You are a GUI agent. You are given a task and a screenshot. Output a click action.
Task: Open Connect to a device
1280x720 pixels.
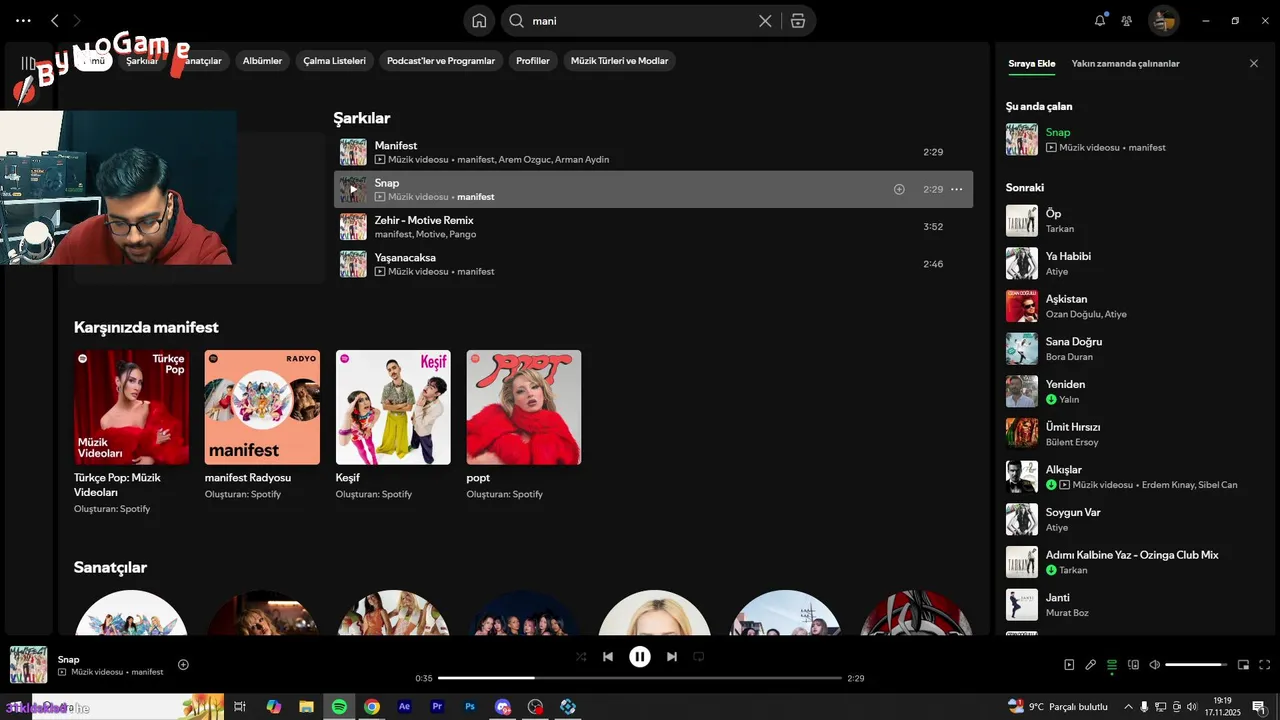[x=1133, y=665]
